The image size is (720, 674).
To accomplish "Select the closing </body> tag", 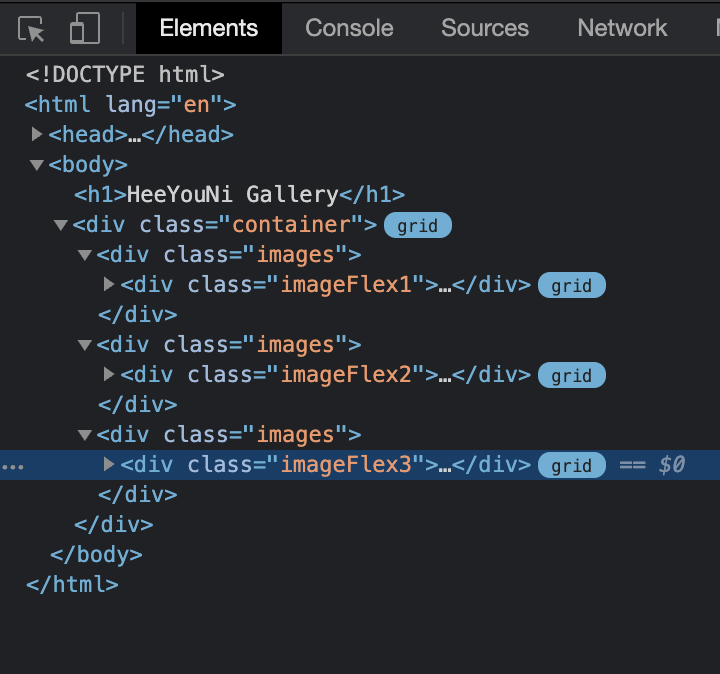I will [x=96, y=555].
